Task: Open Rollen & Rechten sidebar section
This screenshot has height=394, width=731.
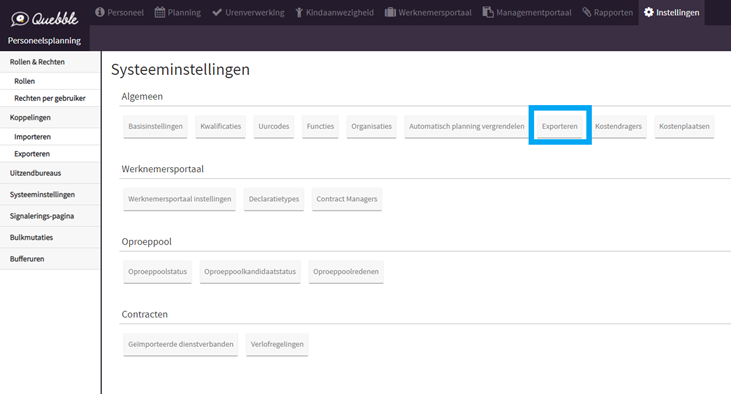Action: pyautogui.click(x=50, y=62)
